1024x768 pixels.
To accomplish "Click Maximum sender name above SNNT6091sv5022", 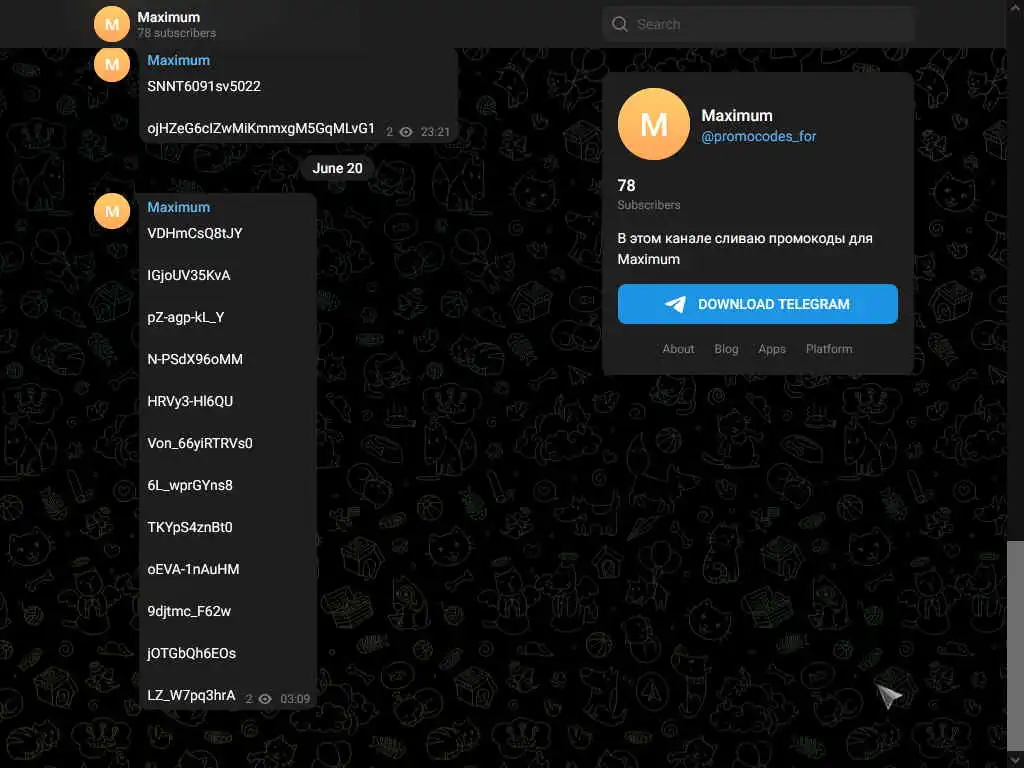I will coord(178,60).
